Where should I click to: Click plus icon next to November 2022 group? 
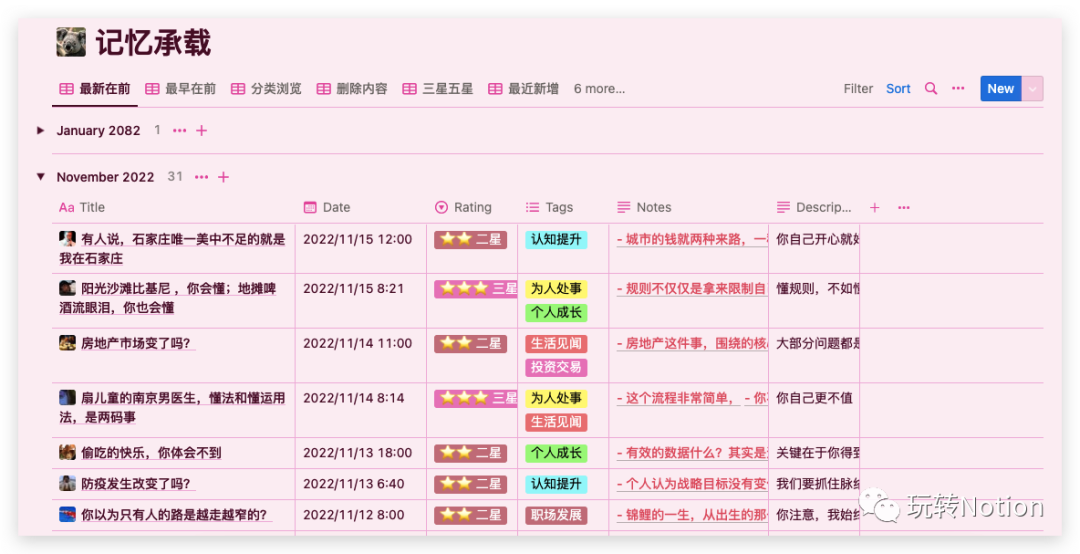pos(224,177)
